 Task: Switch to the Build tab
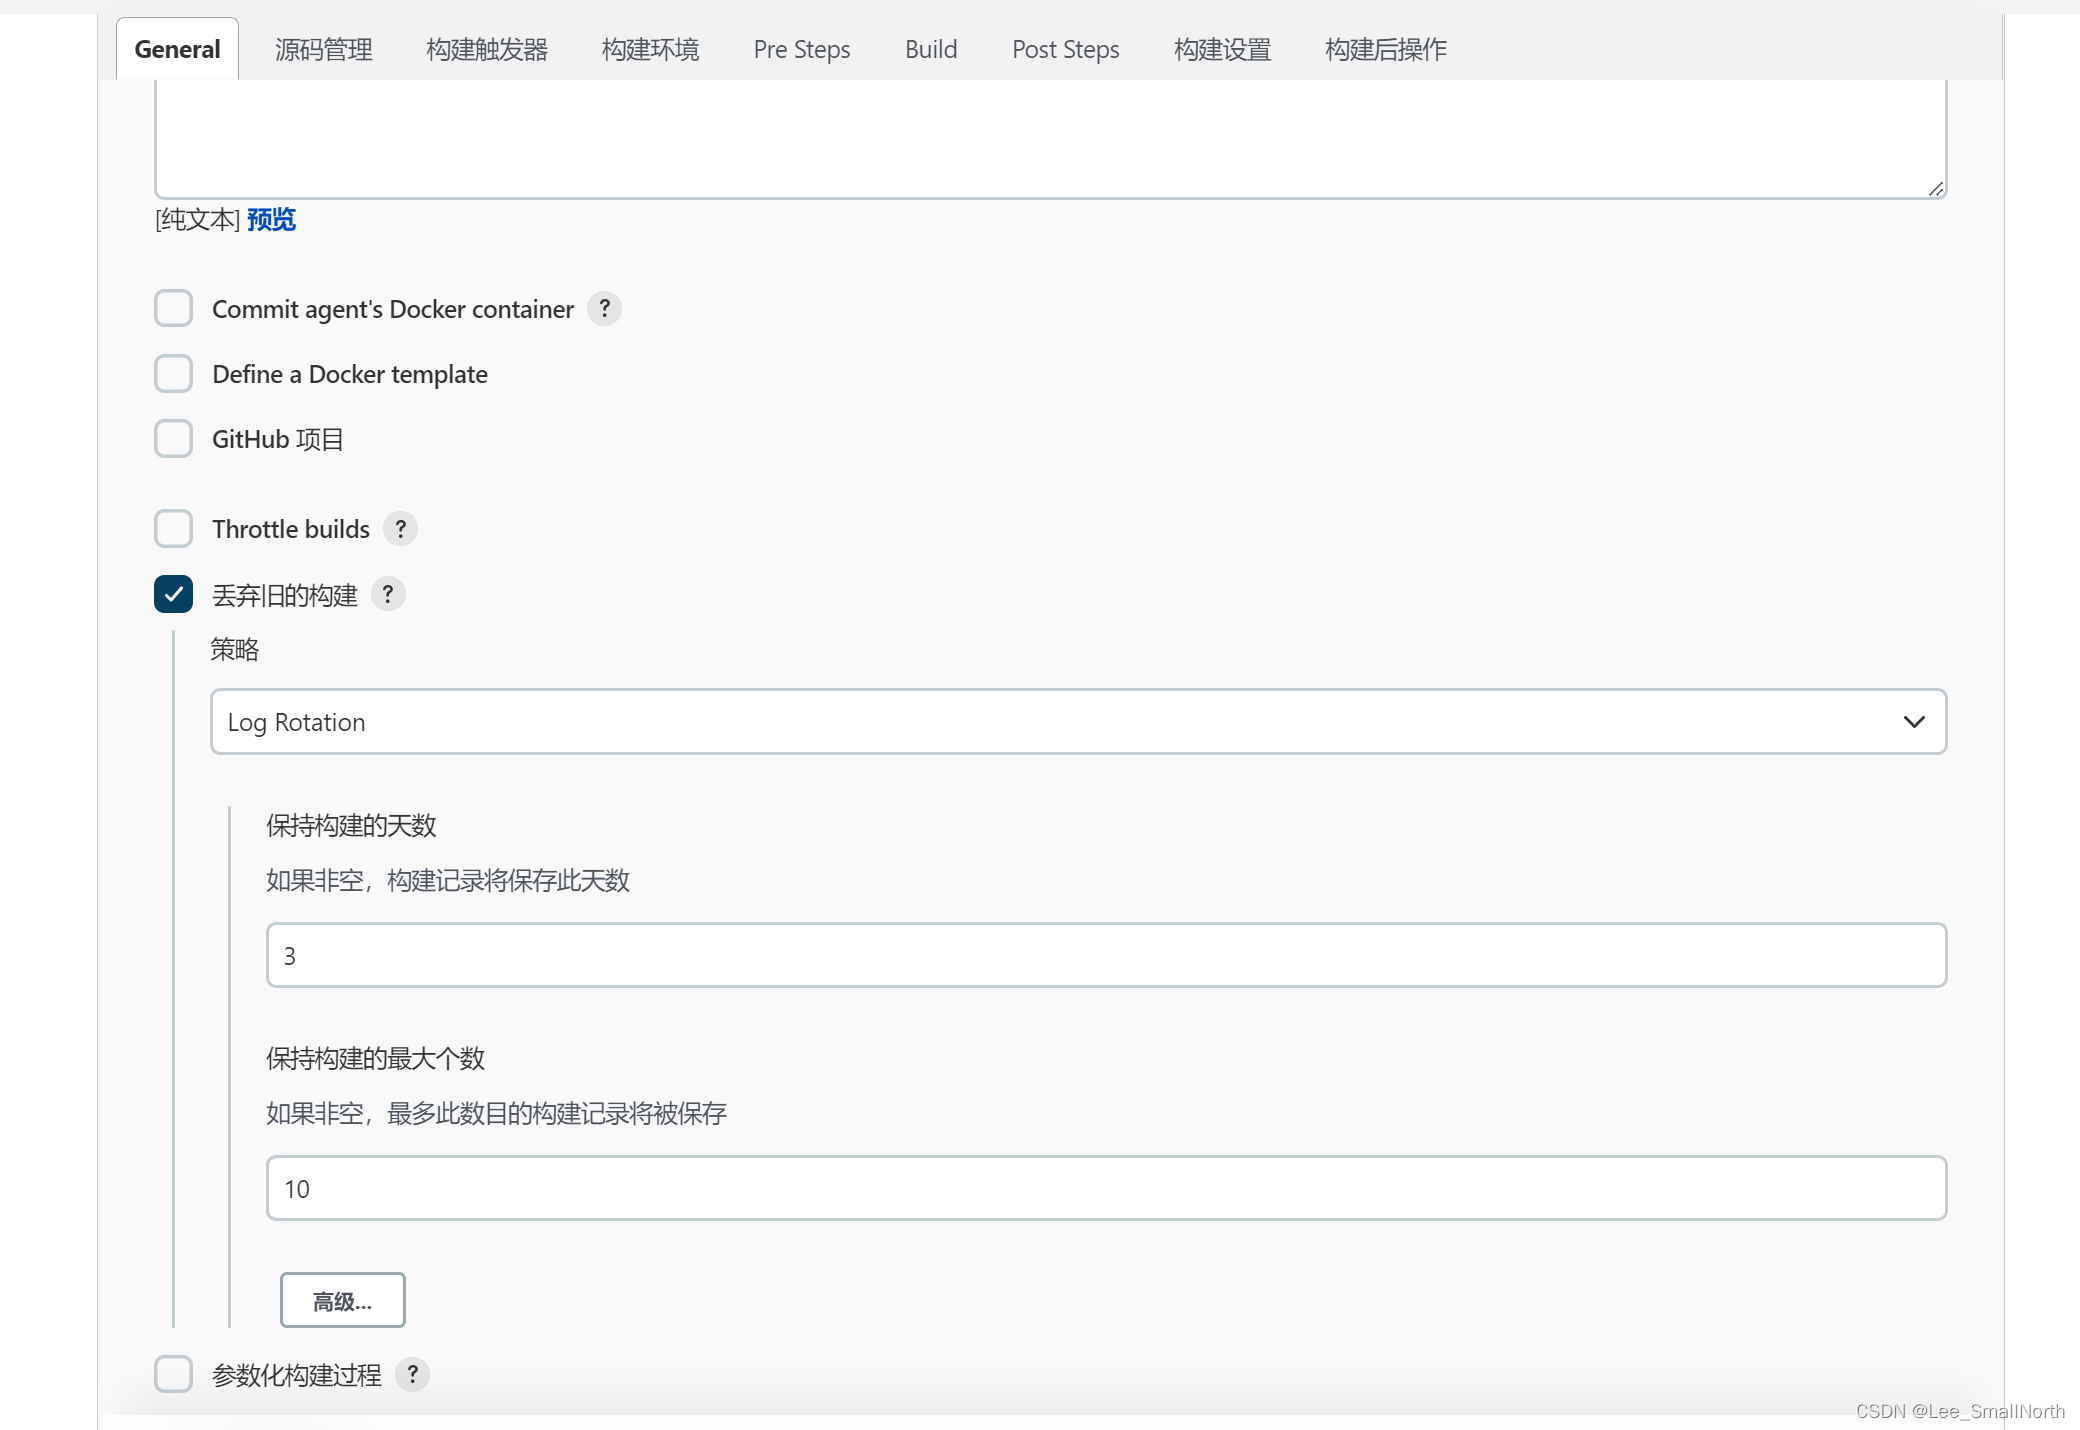click(931, 48)
